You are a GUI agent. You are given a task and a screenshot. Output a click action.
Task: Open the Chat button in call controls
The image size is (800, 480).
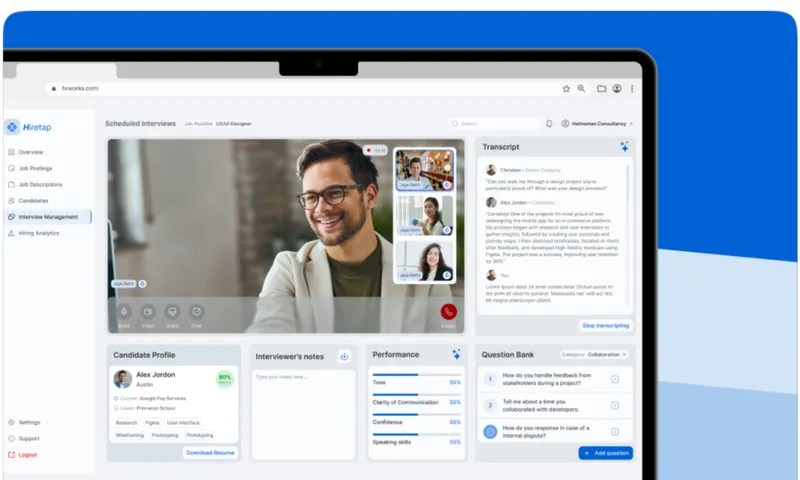point(196,312)
